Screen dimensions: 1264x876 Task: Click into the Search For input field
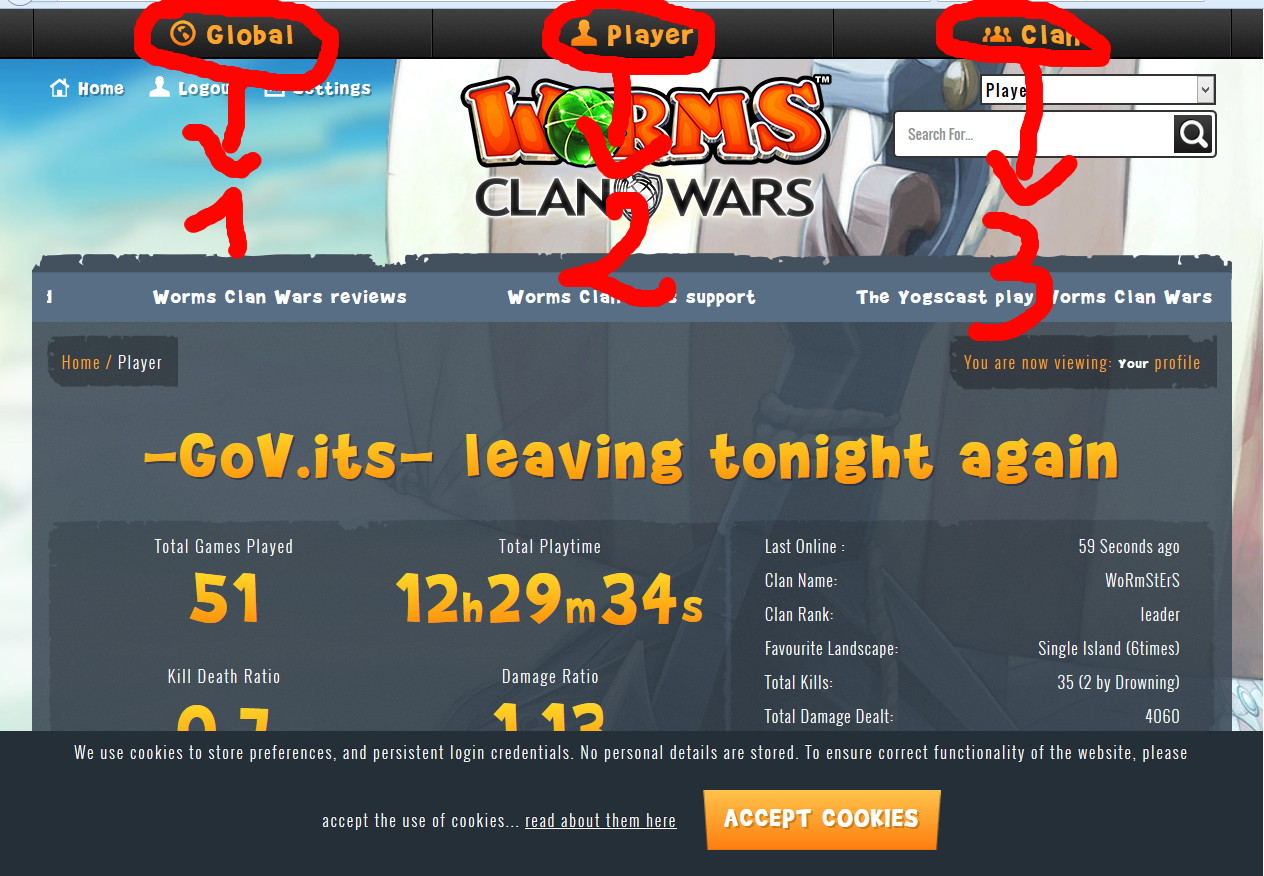1035,134
